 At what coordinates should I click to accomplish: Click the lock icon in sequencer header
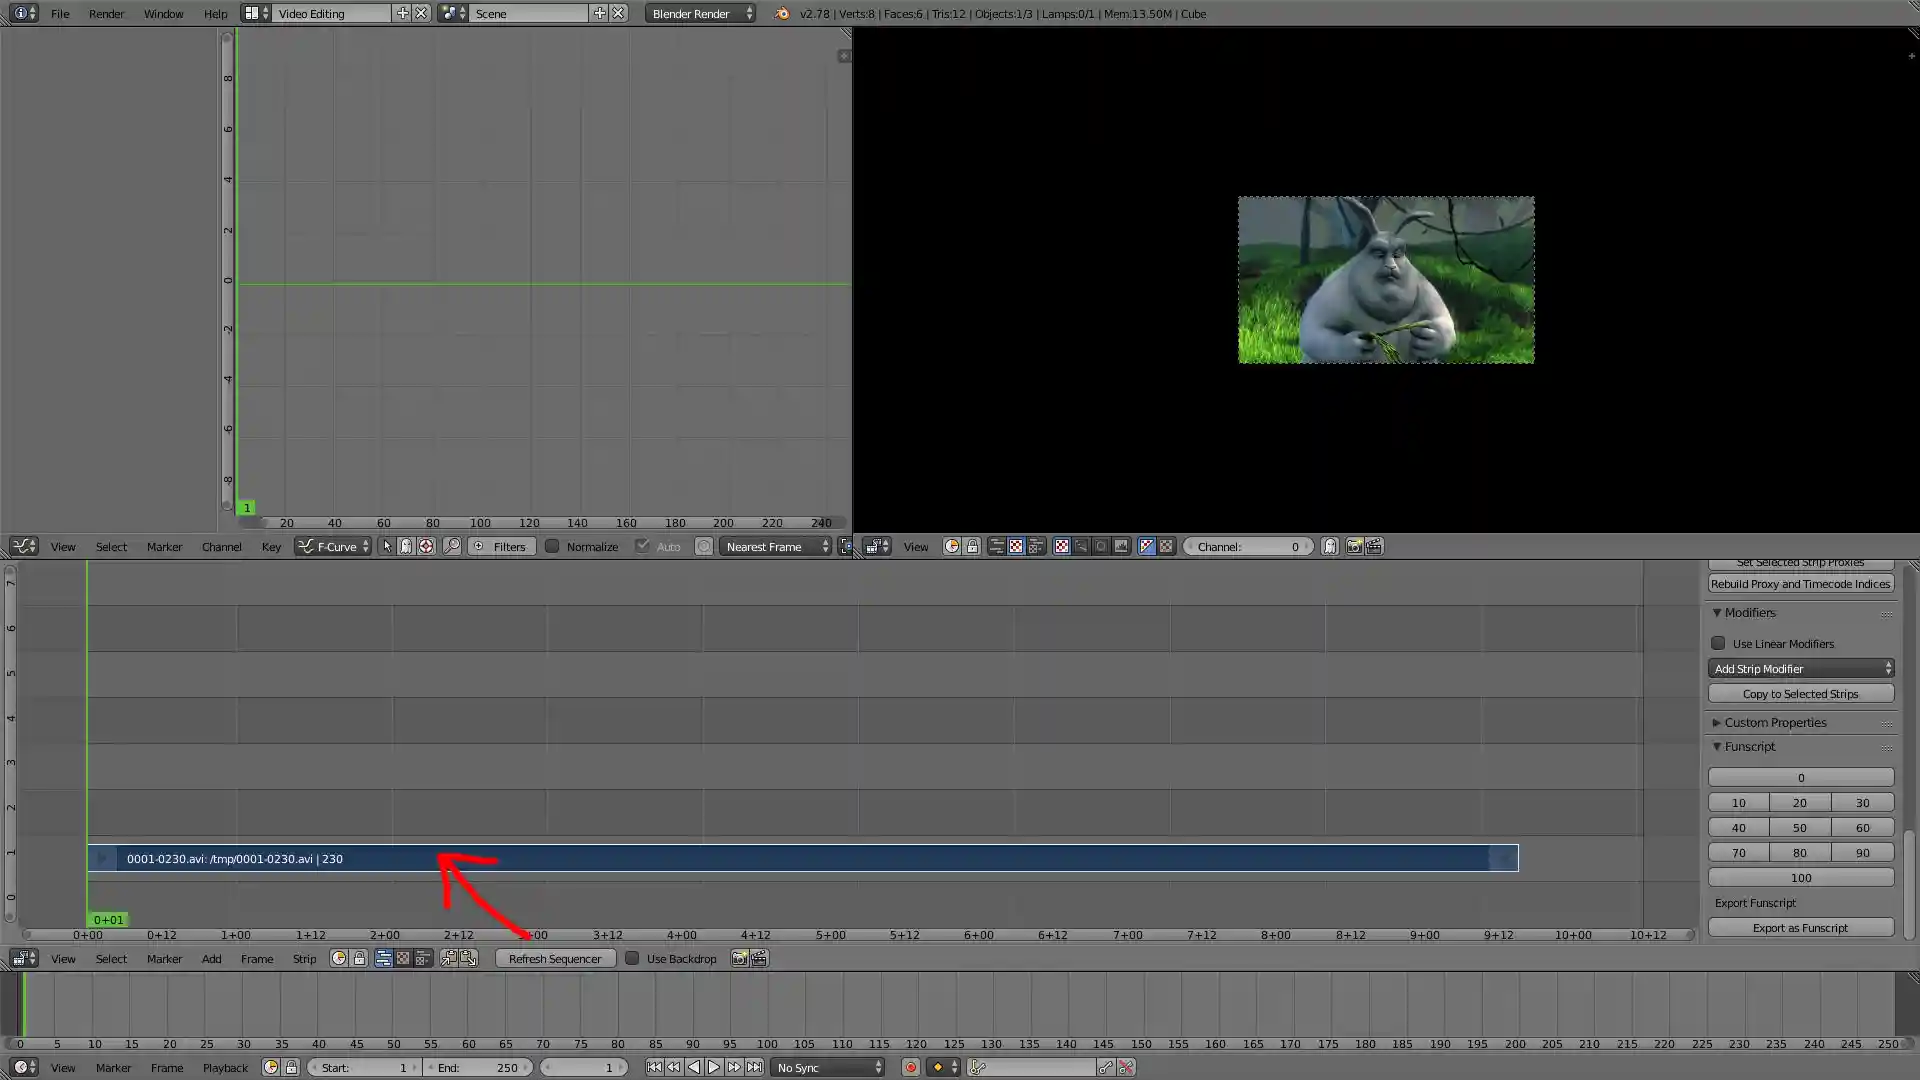point(359,958)
